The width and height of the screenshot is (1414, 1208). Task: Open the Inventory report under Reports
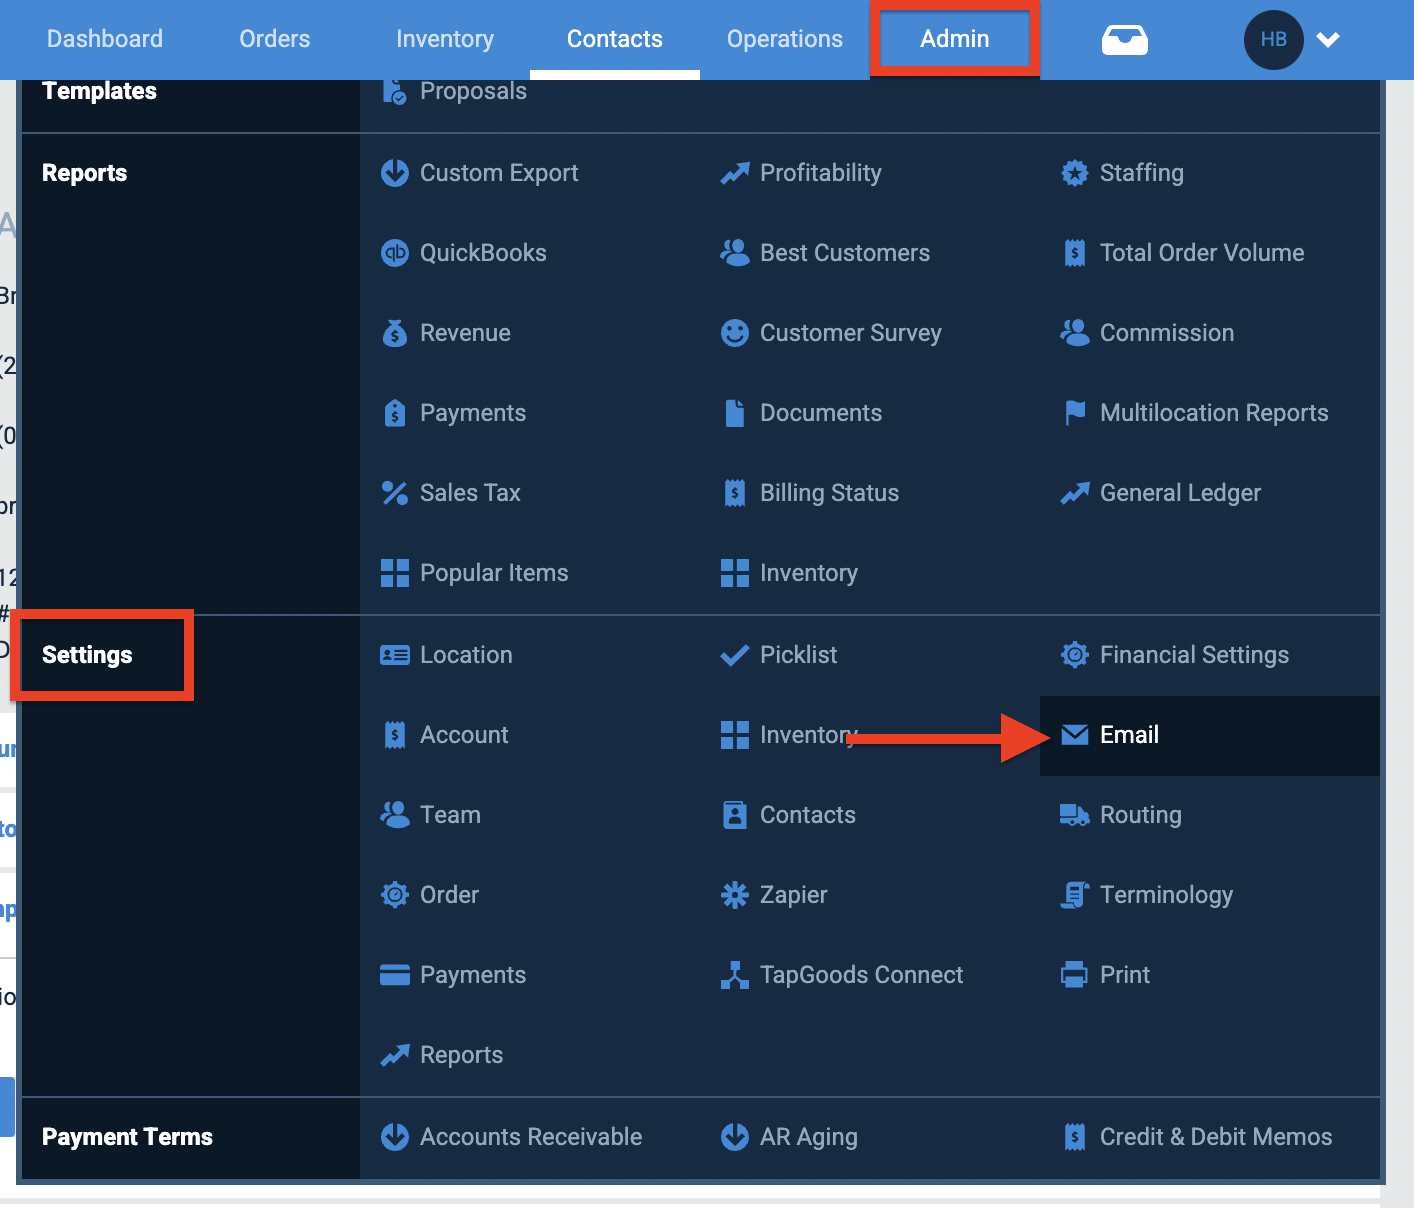[809, 573]
